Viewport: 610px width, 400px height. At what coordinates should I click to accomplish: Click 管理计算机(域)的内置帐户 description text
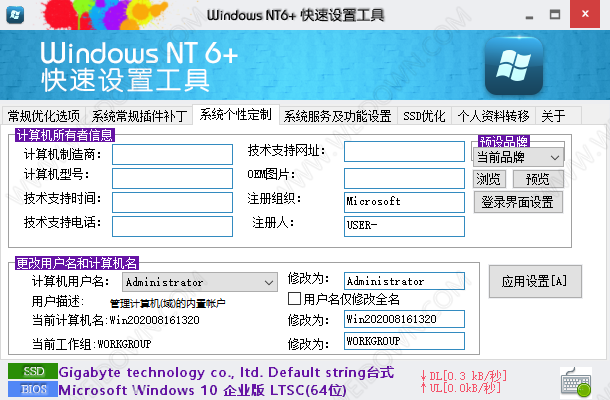click(x=168, y=303)
